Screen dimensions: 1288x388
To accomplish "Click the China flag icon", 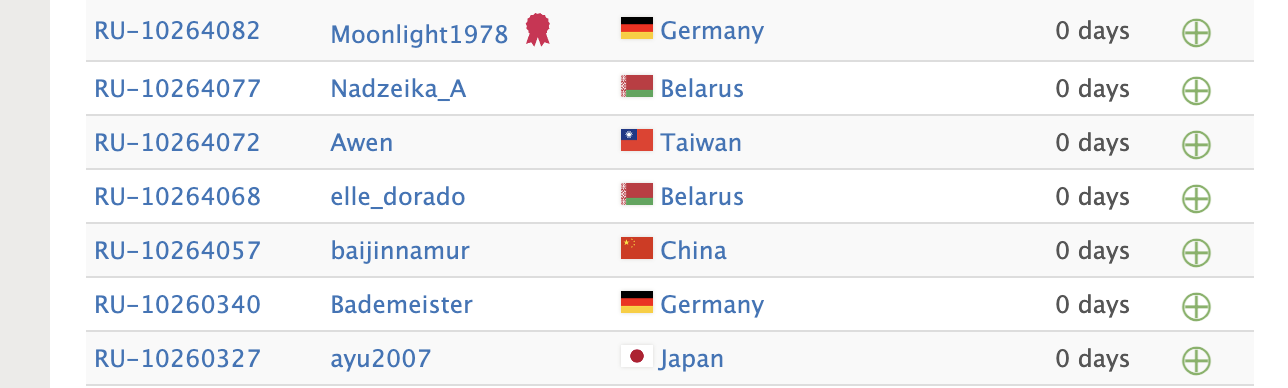I will [x=637, y=249].
